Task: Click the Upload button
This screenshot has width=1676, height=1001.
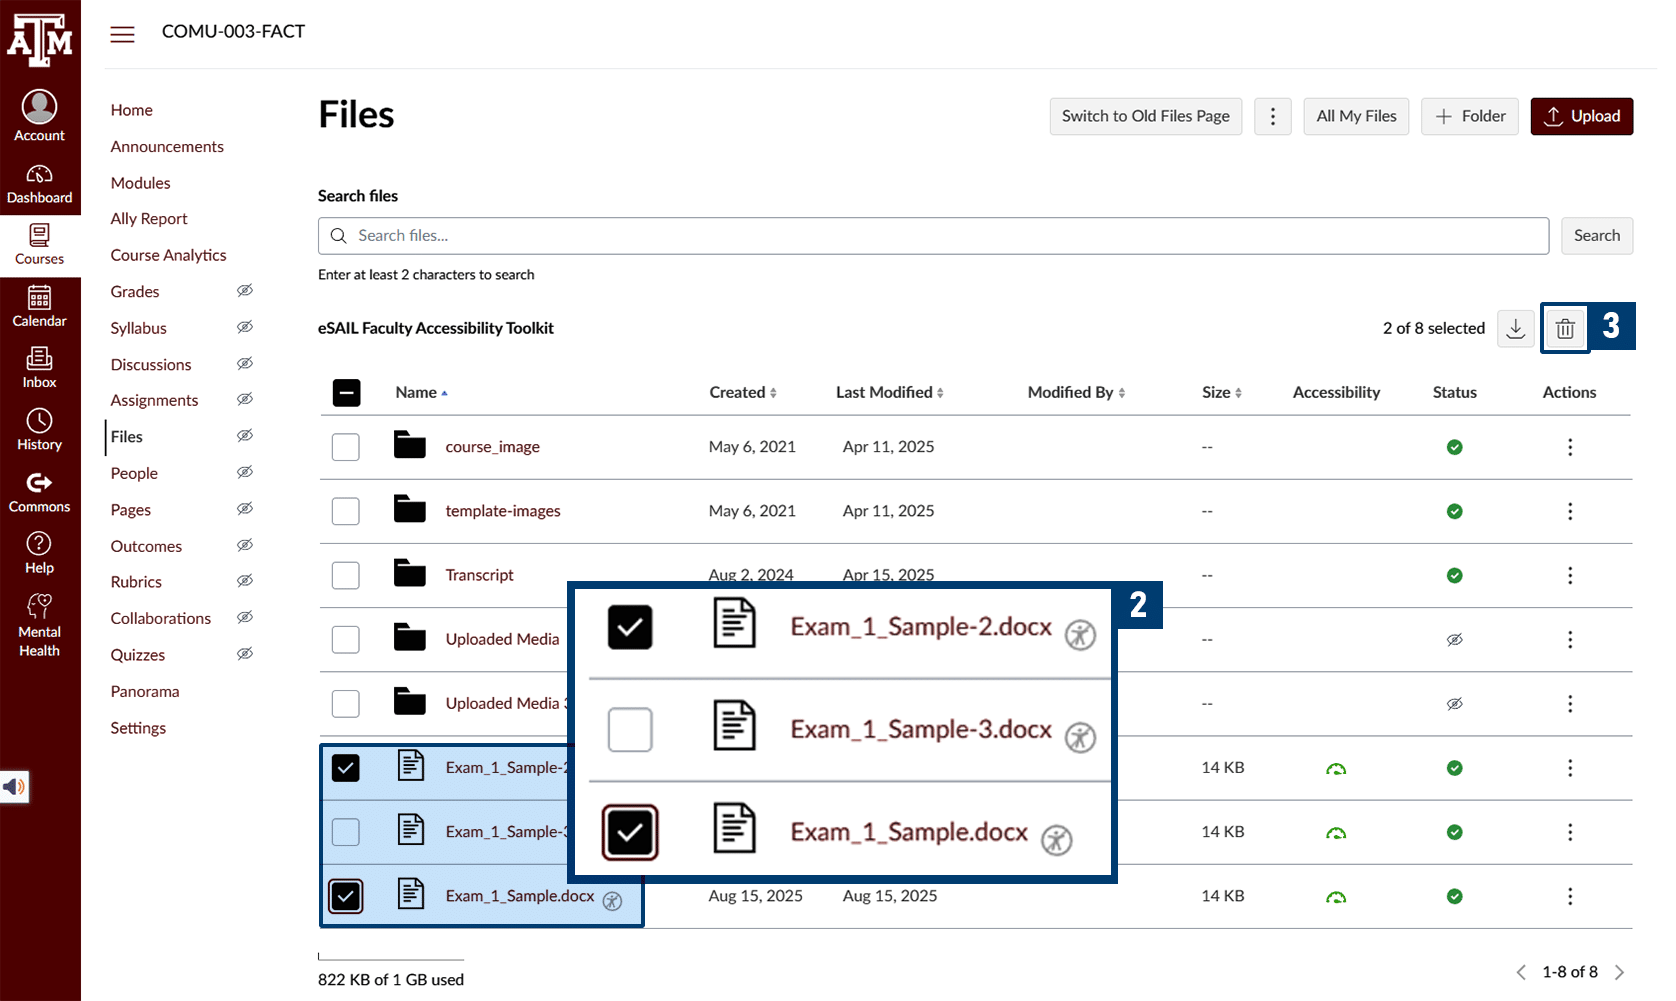Action: click(1581, 116)
